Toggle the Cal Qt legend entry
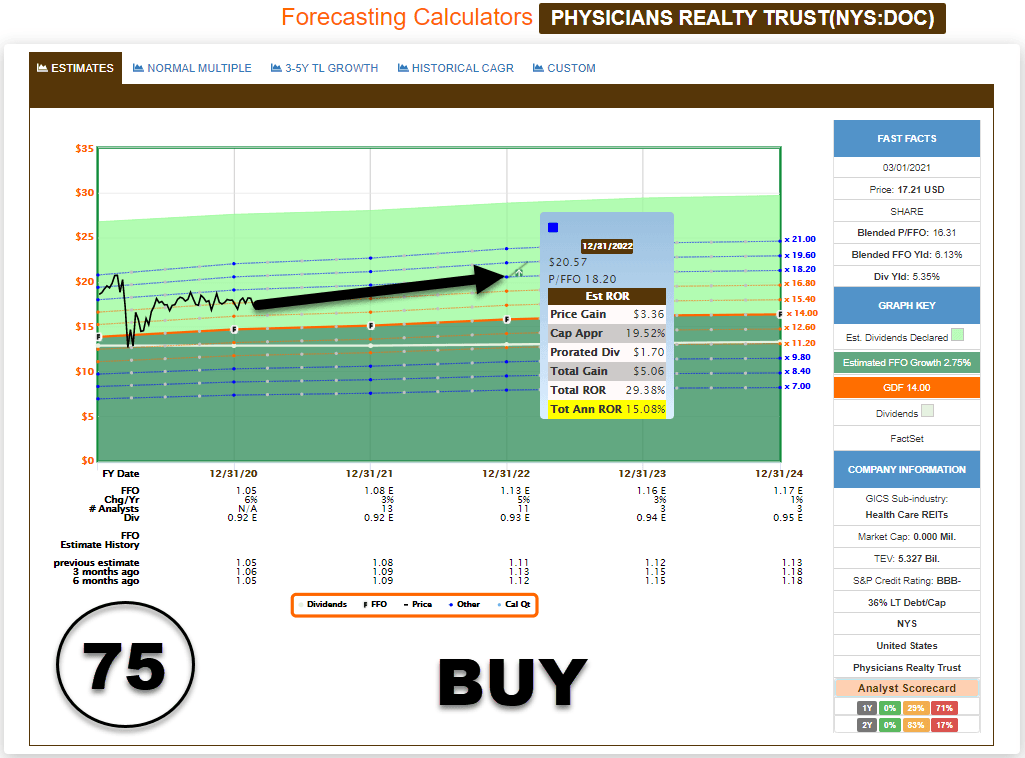Viewport: 1025px width, 758px height. 514,604
